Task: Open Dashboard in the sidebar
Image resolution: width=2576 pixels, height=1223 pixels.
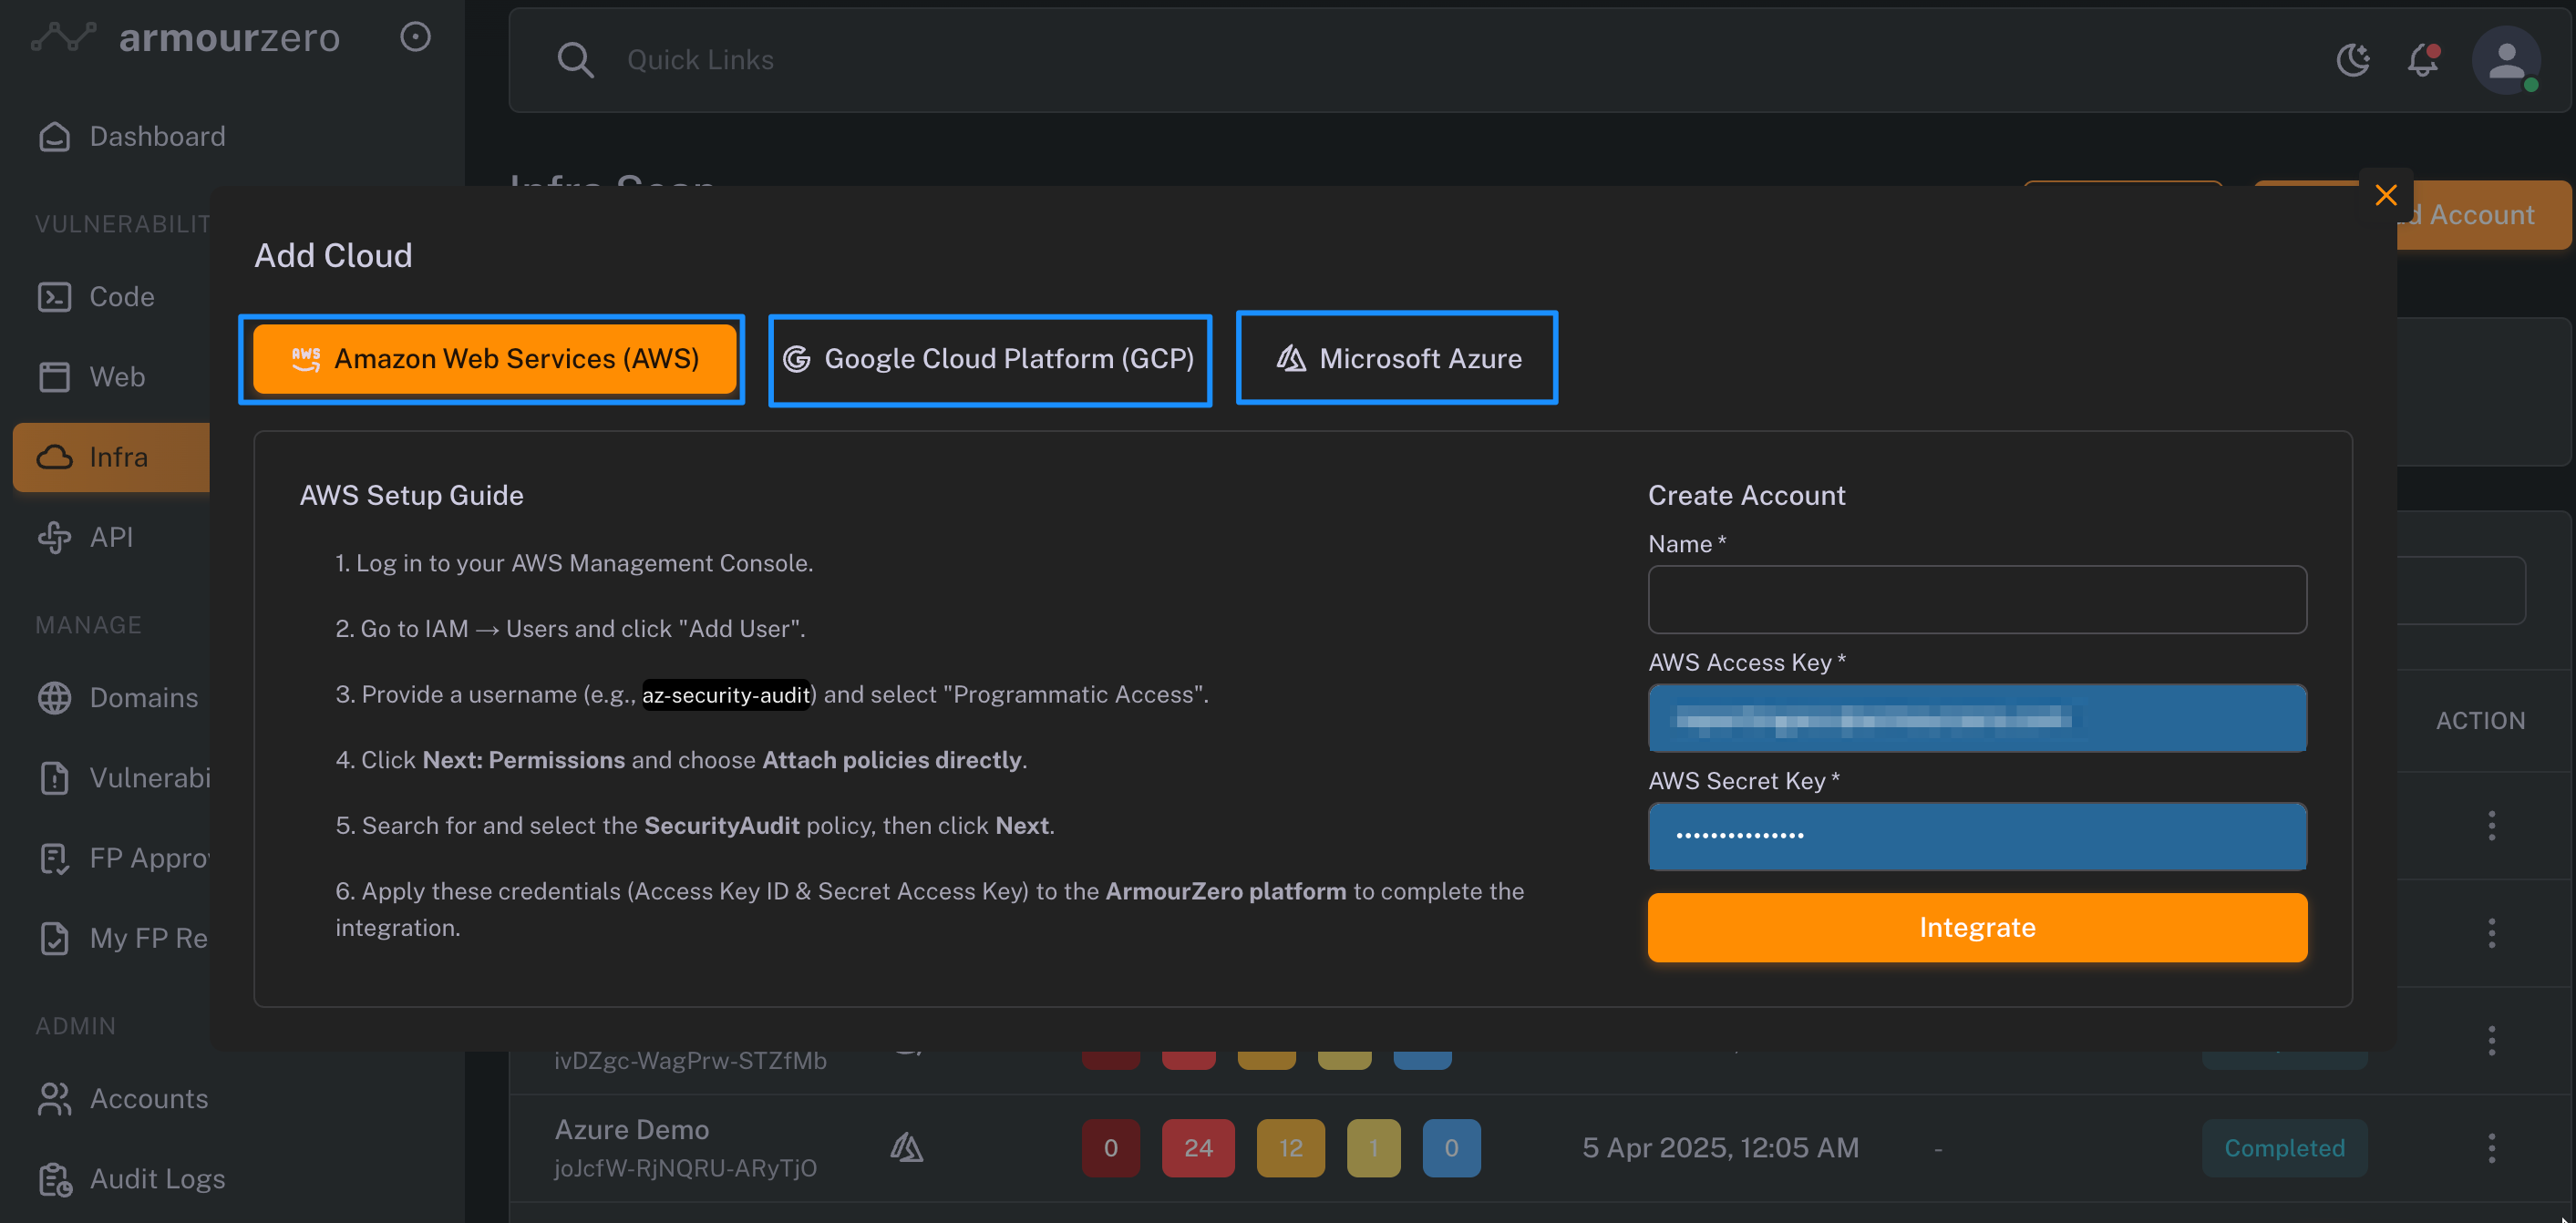Action: (157, 136)
